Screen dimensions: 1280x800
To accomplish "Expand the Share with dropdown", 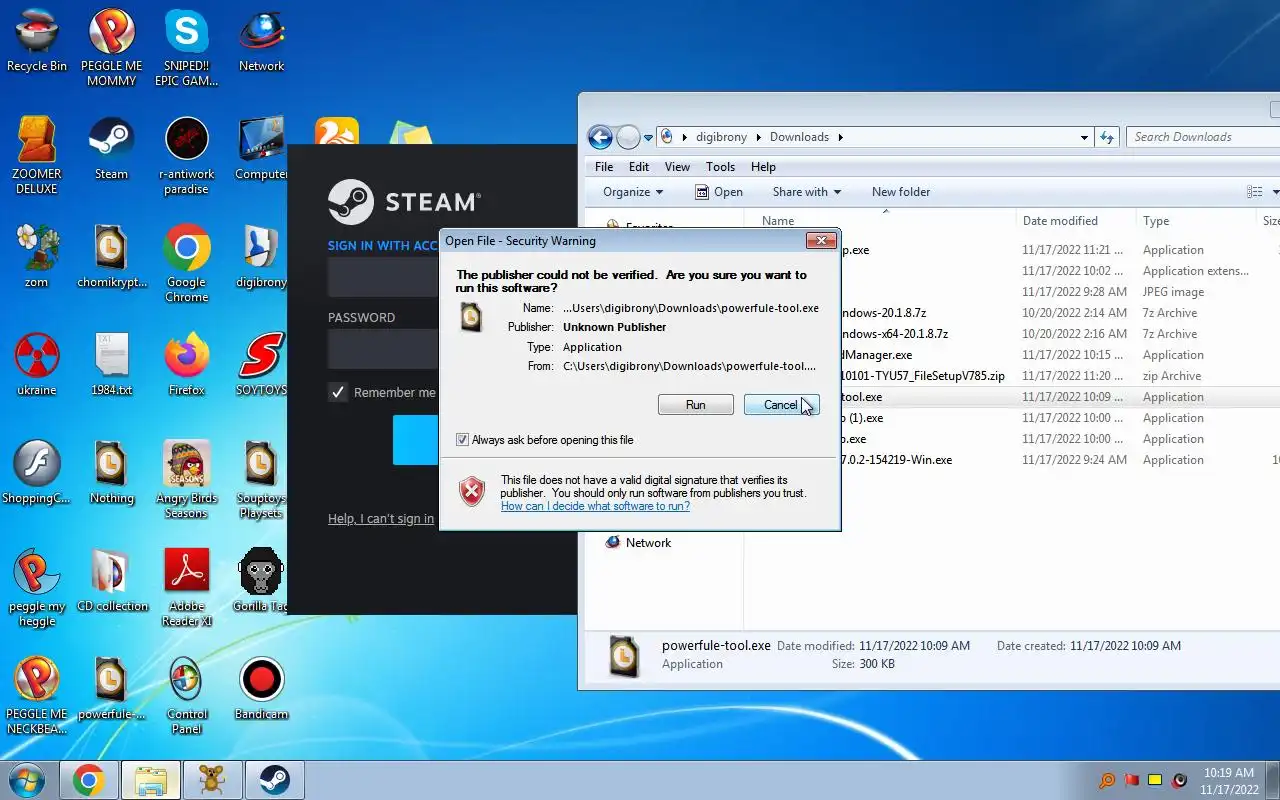I will coord(806,192).
